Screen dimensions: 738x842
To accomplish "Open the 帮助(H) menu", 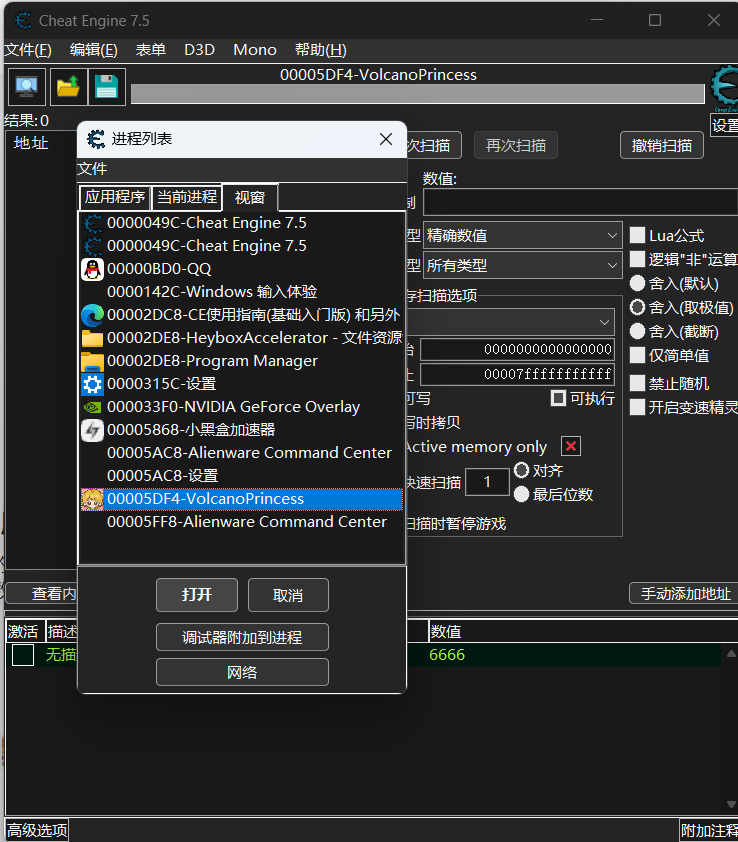I will 321,50.
